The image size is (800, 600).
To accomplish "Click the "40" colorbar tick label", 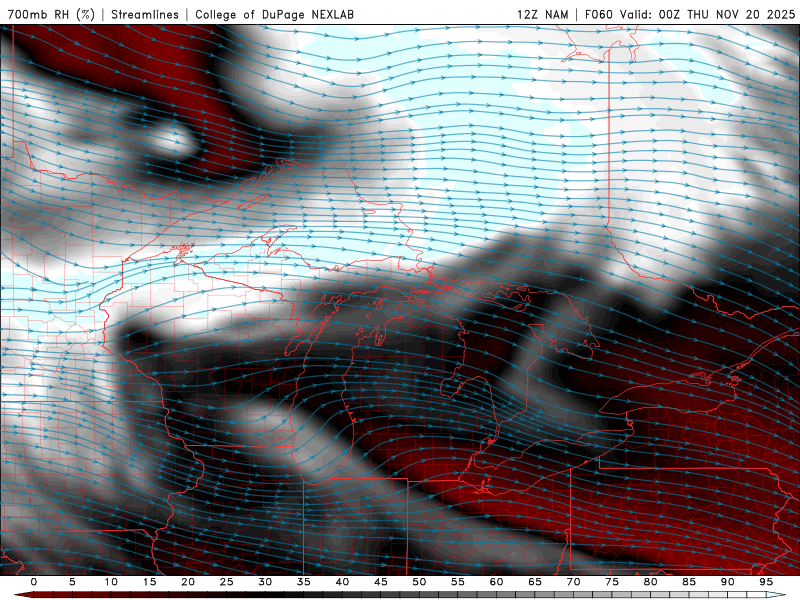I will pos(342,582).
